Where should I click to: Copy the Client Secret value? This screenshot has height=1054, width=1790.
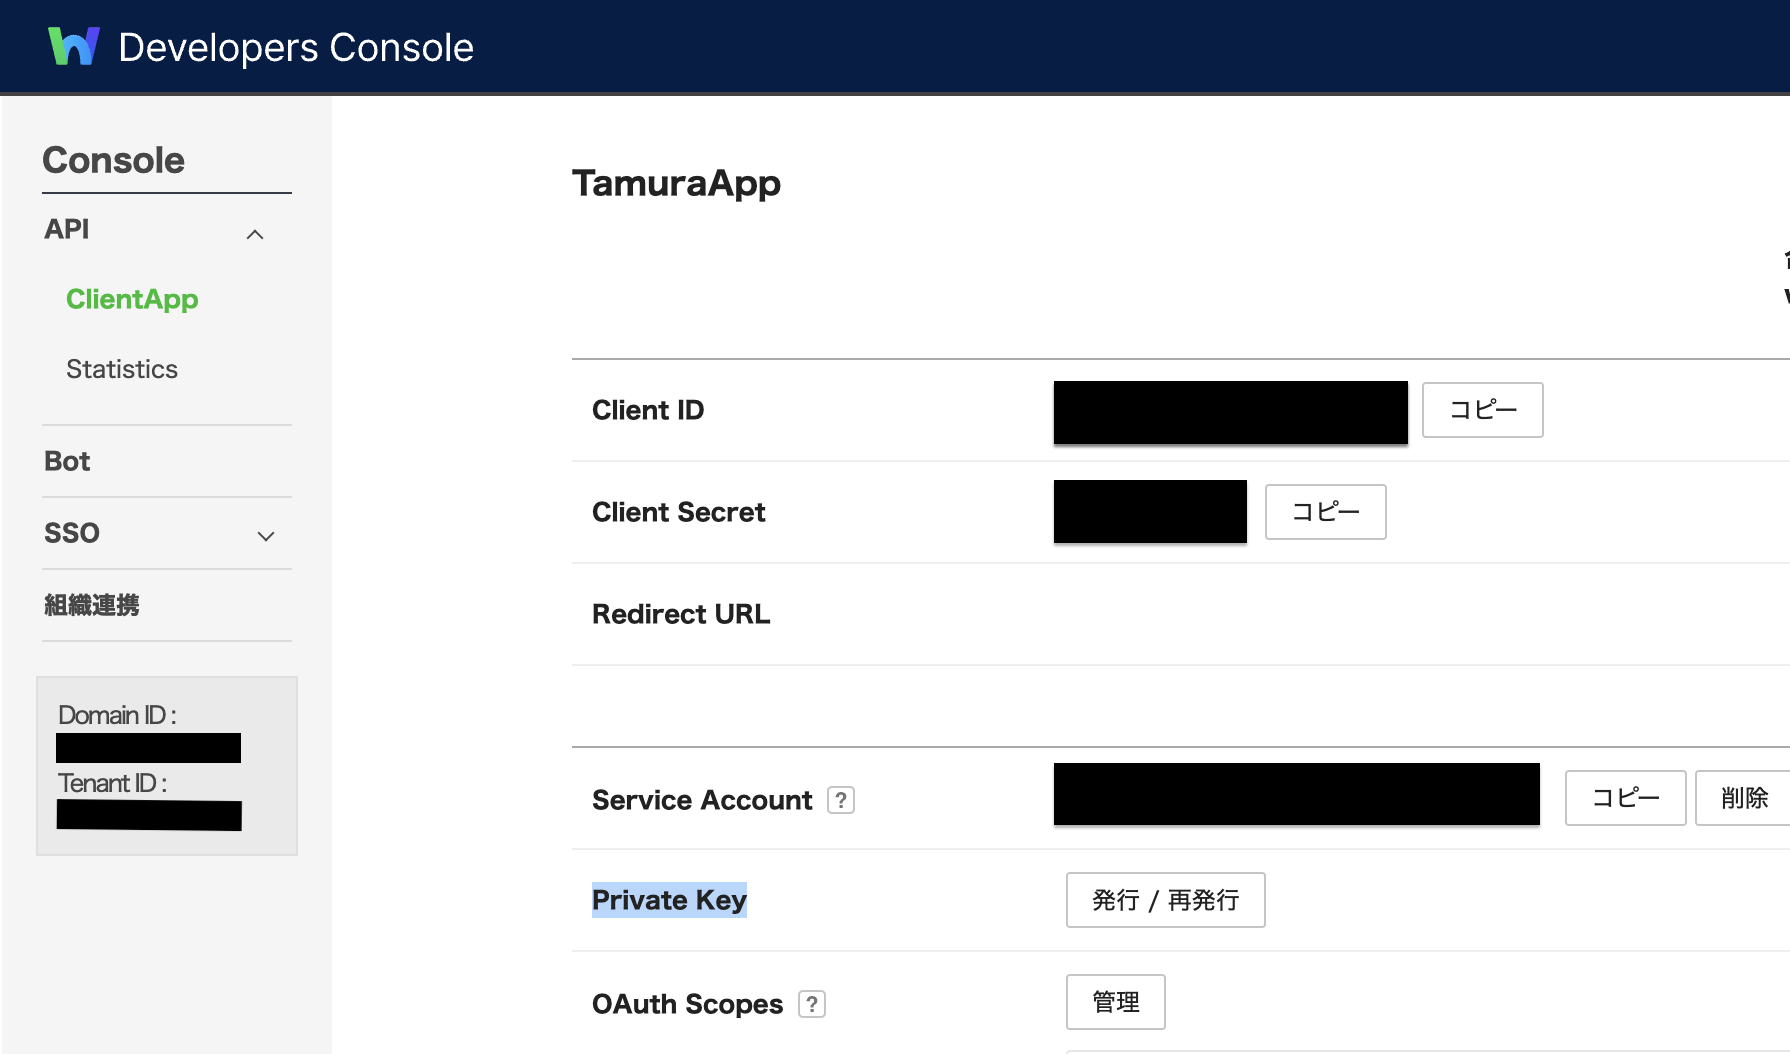click(x=1326, y=512)
